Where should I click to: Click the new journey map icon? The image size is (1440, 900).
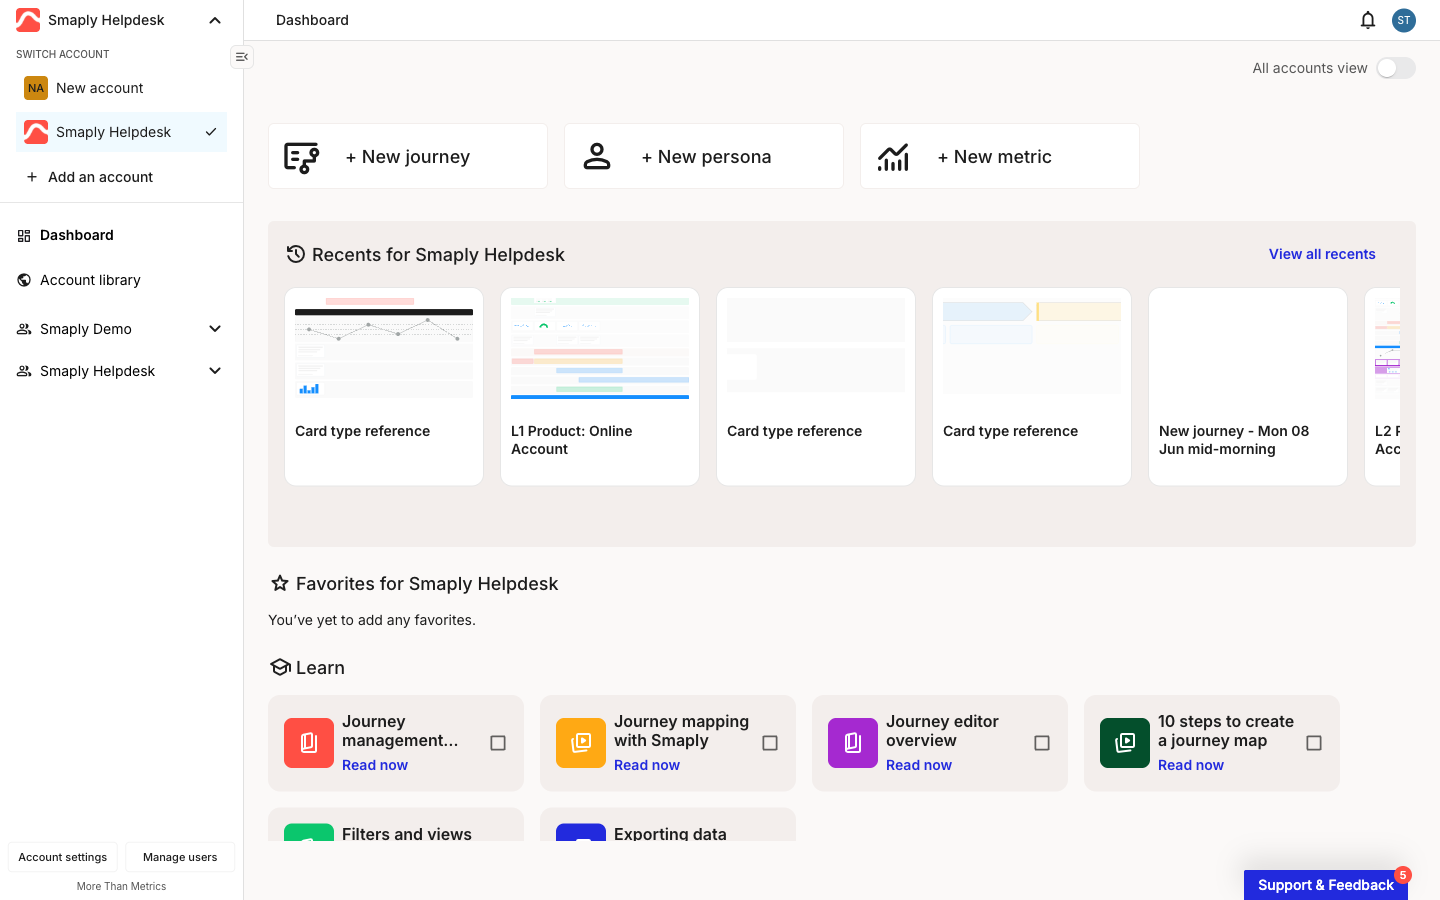coord(301,157)
